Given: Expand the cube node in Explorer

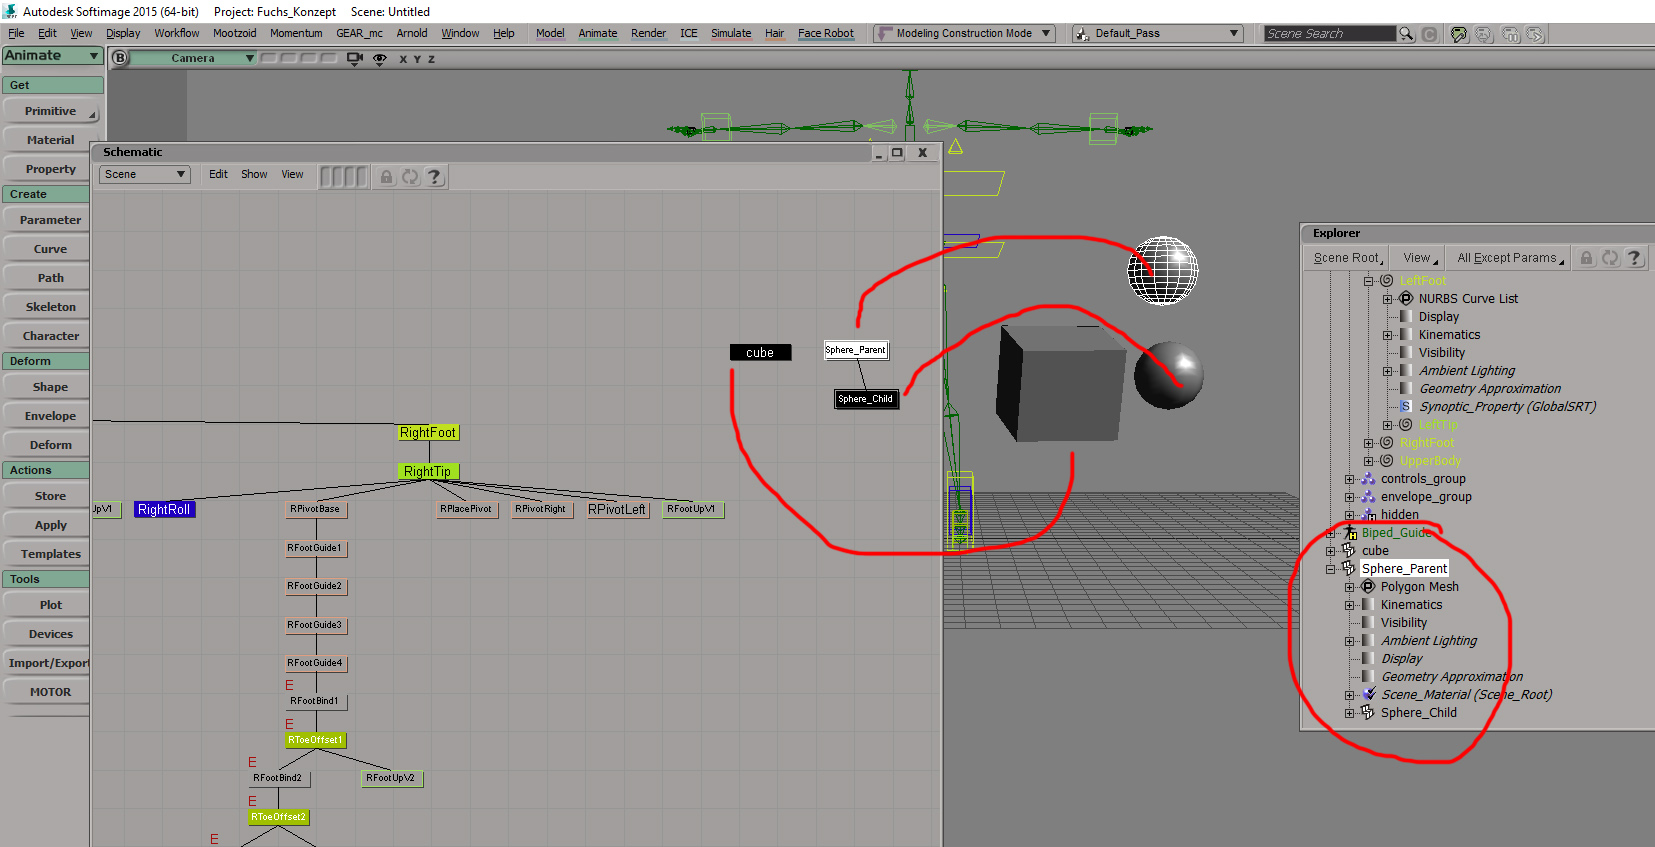Looking at the screenshot, I should [1330, 551].
